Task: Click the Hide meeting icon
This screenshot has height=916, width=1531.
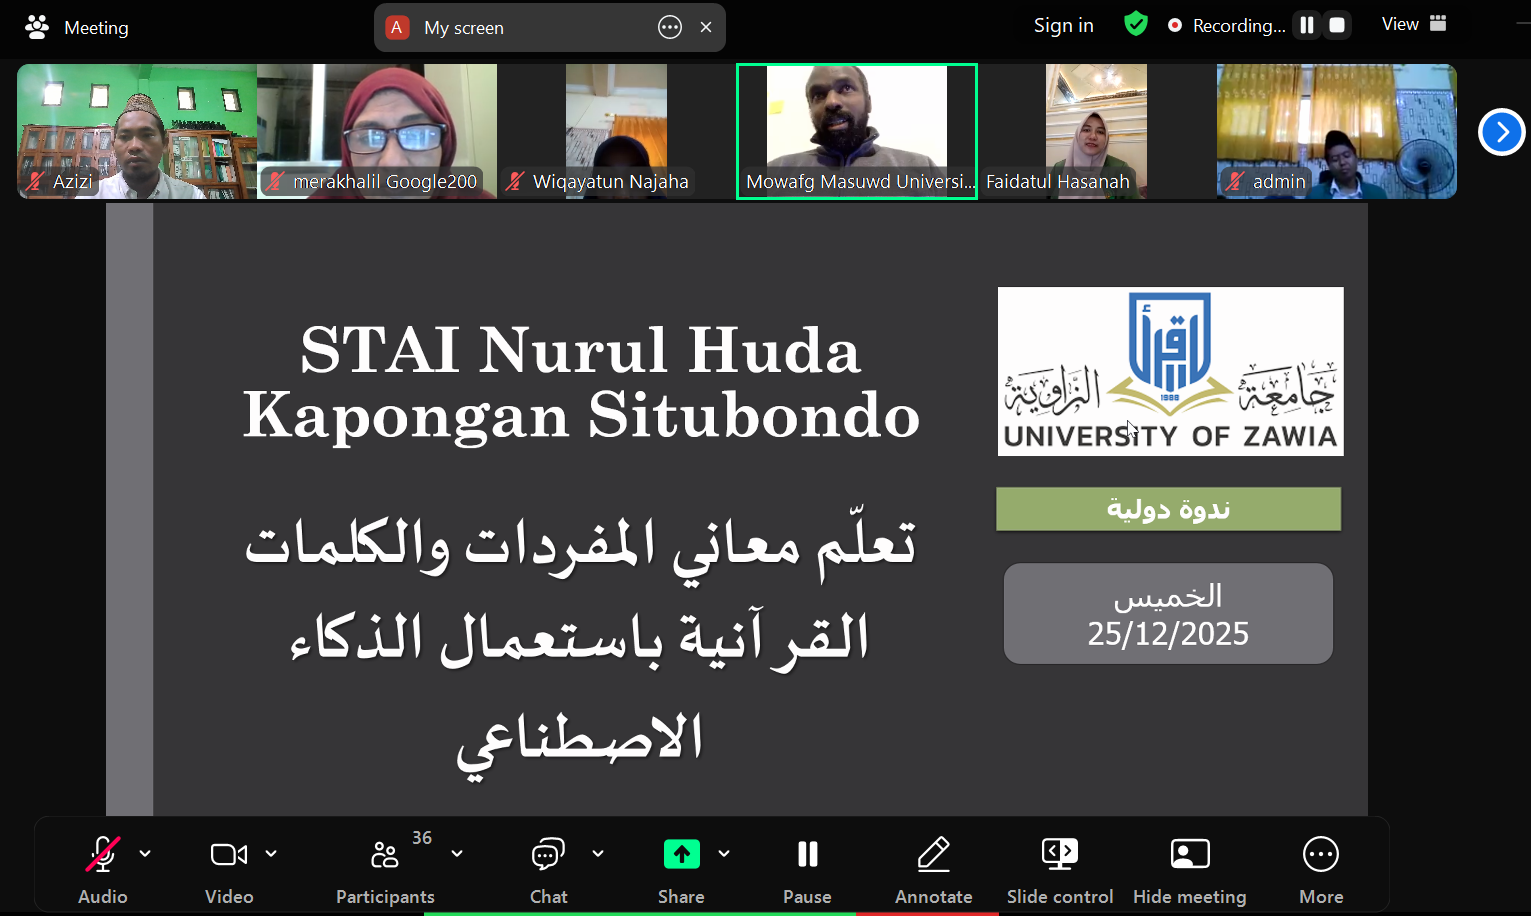Action: [1190, 855]
